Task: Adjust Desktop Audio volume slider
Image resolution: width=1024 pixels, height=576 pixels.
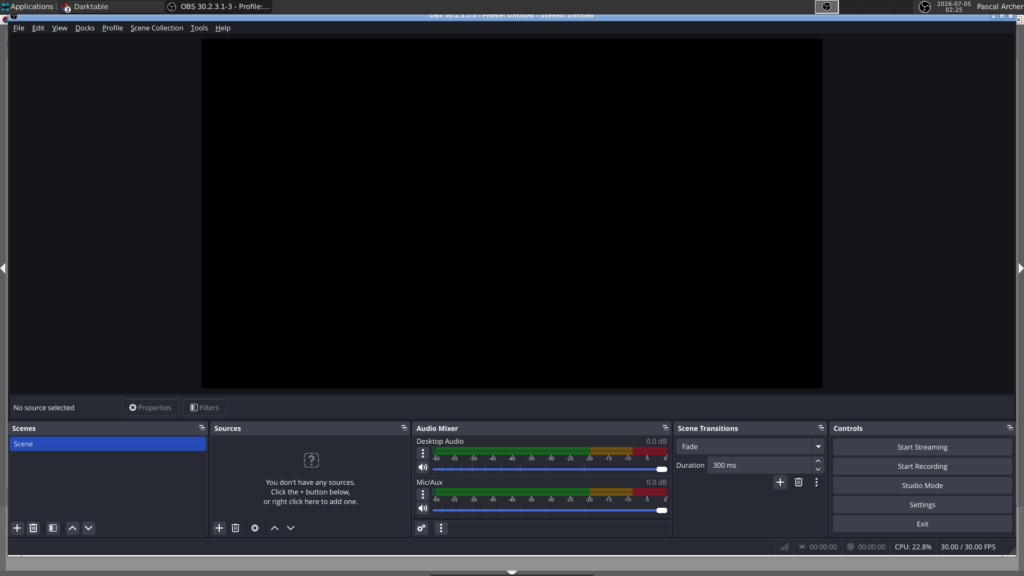Action: click(x=550, y=469)
